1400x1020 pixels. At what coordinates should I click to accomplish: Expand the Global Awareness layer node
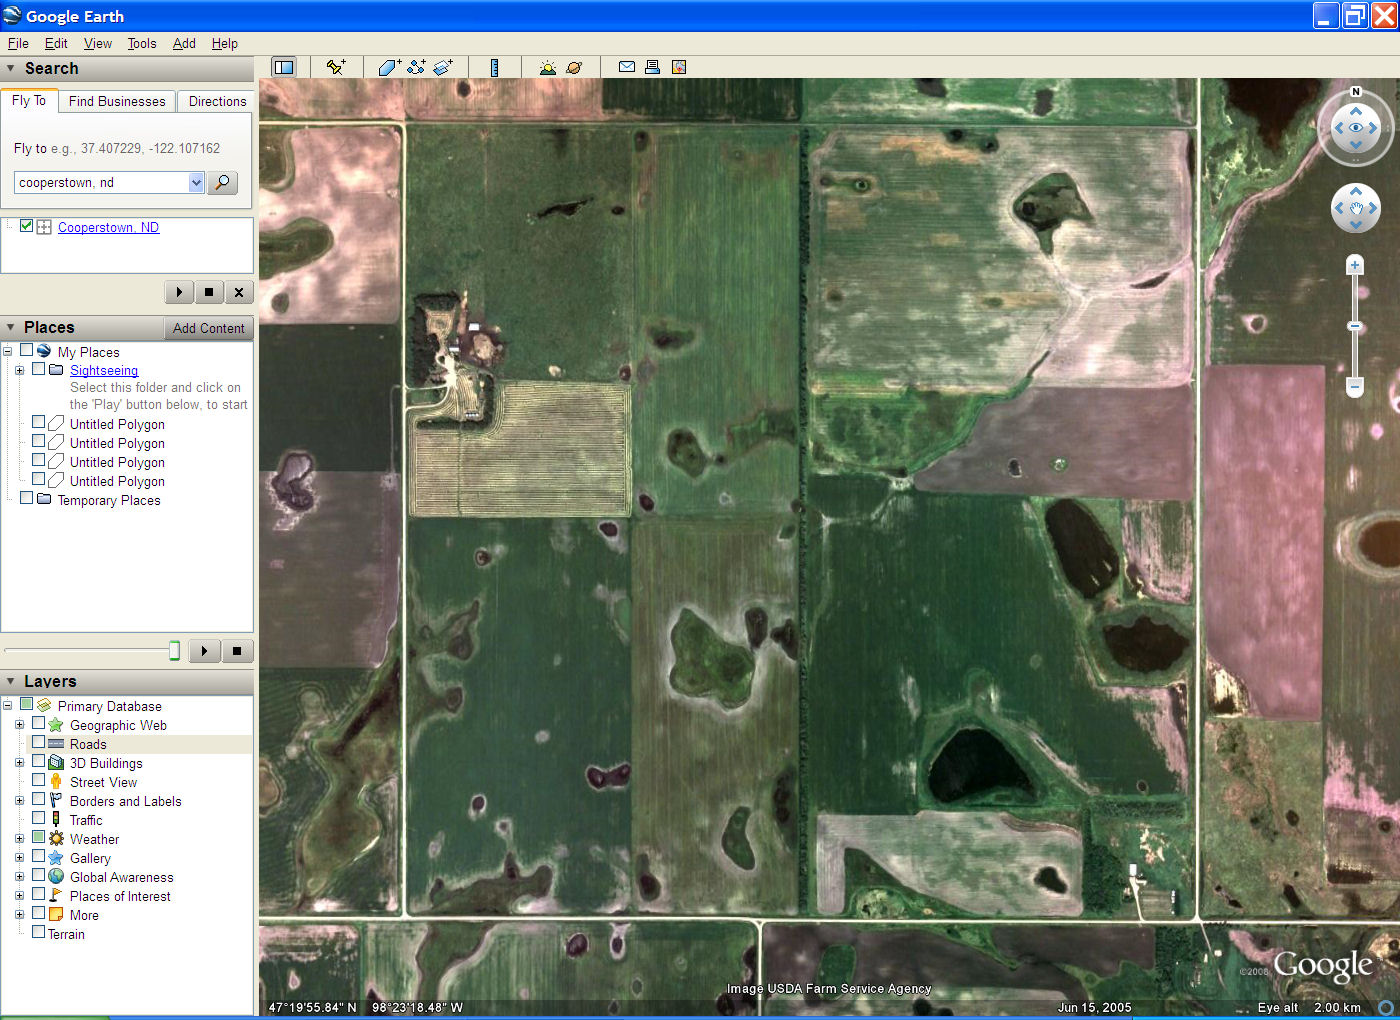click(x=19, y=877)
